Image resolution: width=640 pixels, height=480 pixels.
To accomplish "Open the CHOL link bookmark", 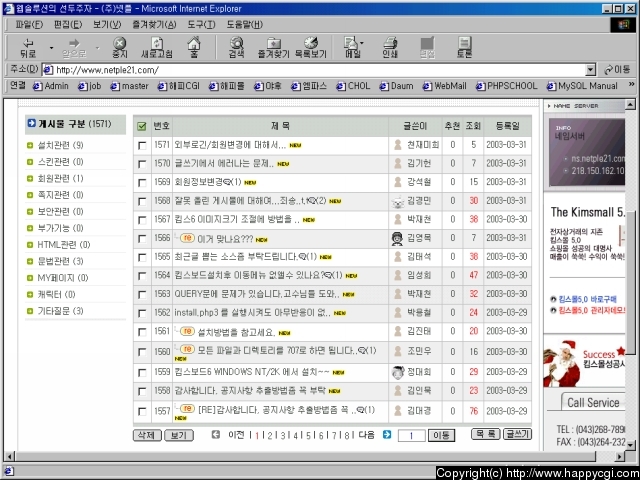I will 353,86.
